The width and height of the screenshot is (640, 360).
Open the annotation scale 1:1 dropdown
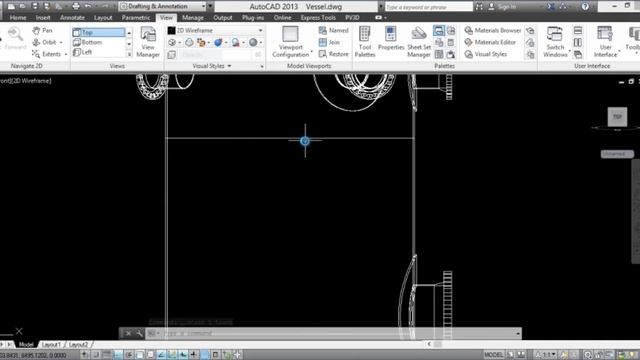point(547,355)
